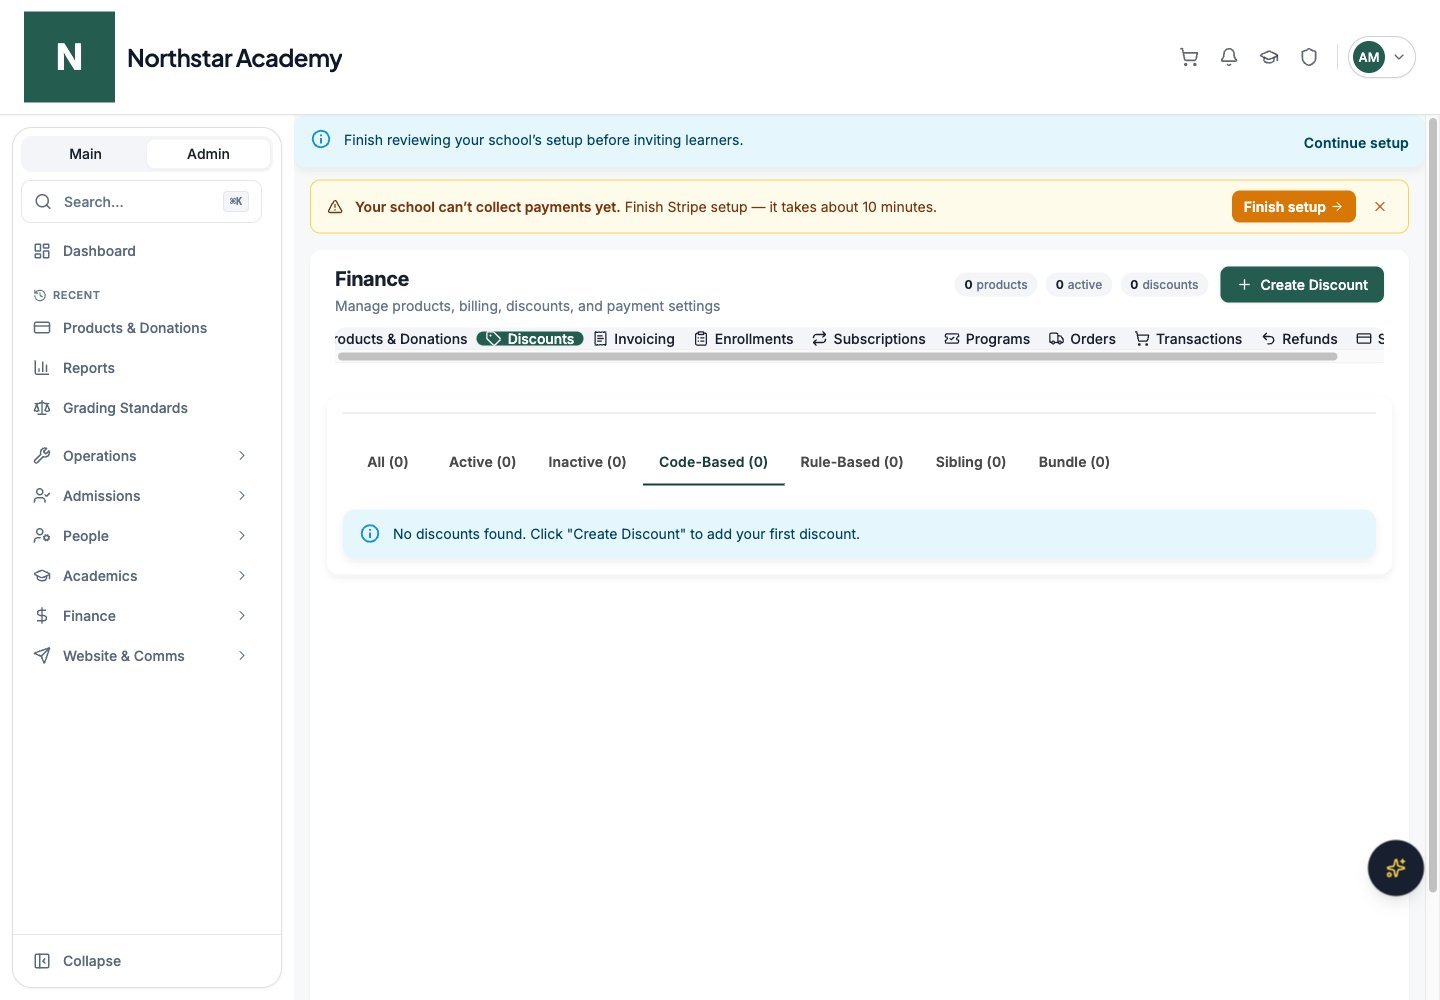Select the Refunds finance tab
The height and width of the screenshot is (1000, 1440).
[1299, 339]
